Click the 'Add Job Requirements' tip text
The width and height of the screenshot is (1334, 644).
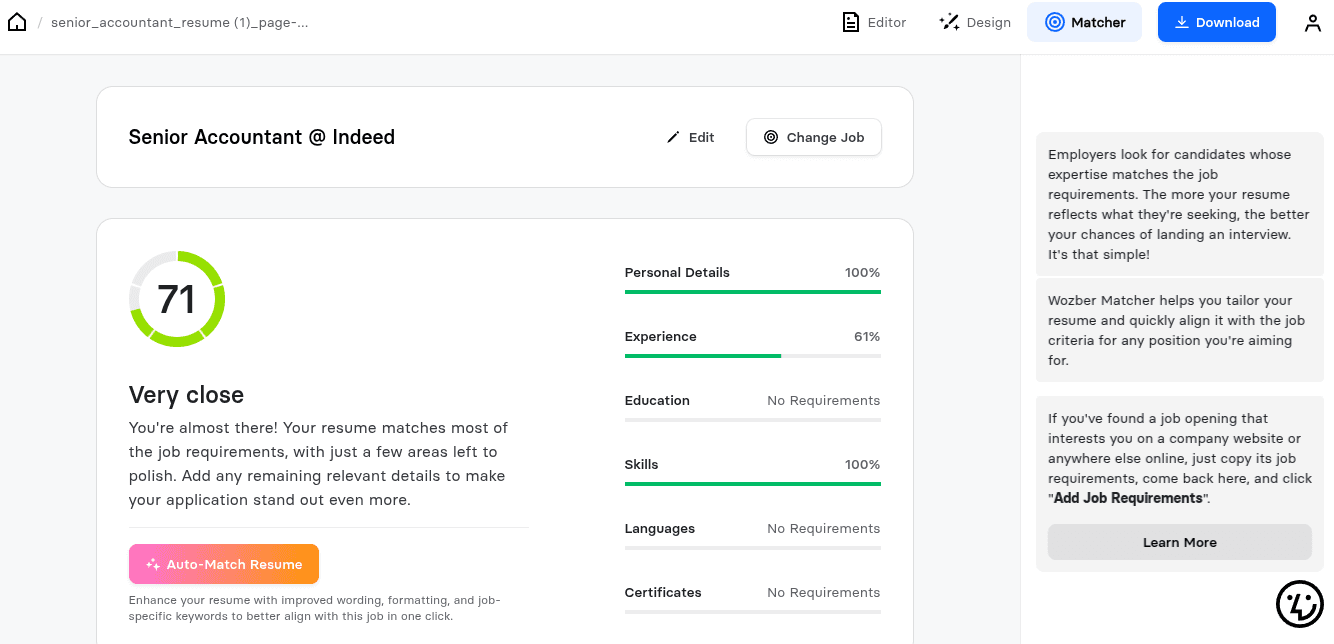1128,498
